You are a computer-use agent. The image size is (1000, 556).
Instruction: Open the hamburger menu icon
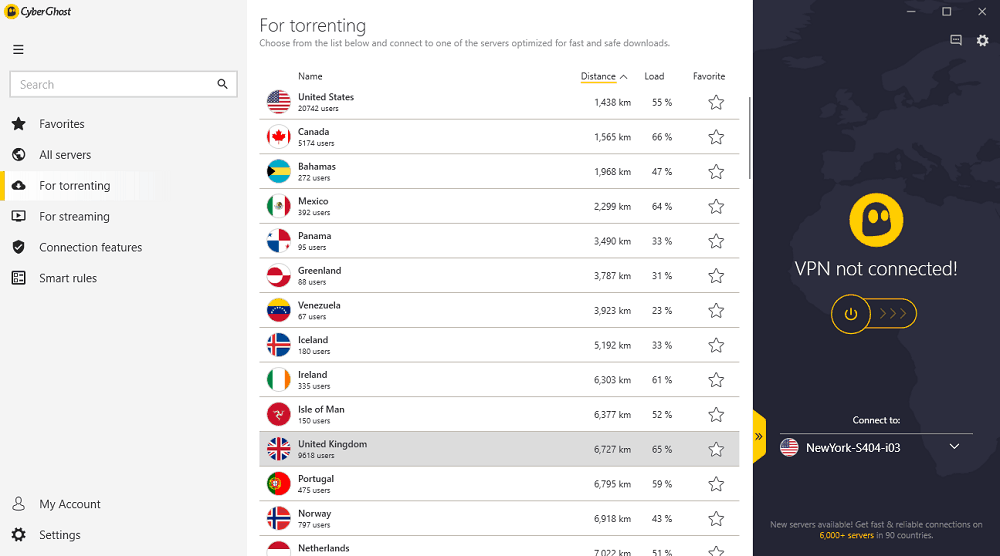coord(18,50)
